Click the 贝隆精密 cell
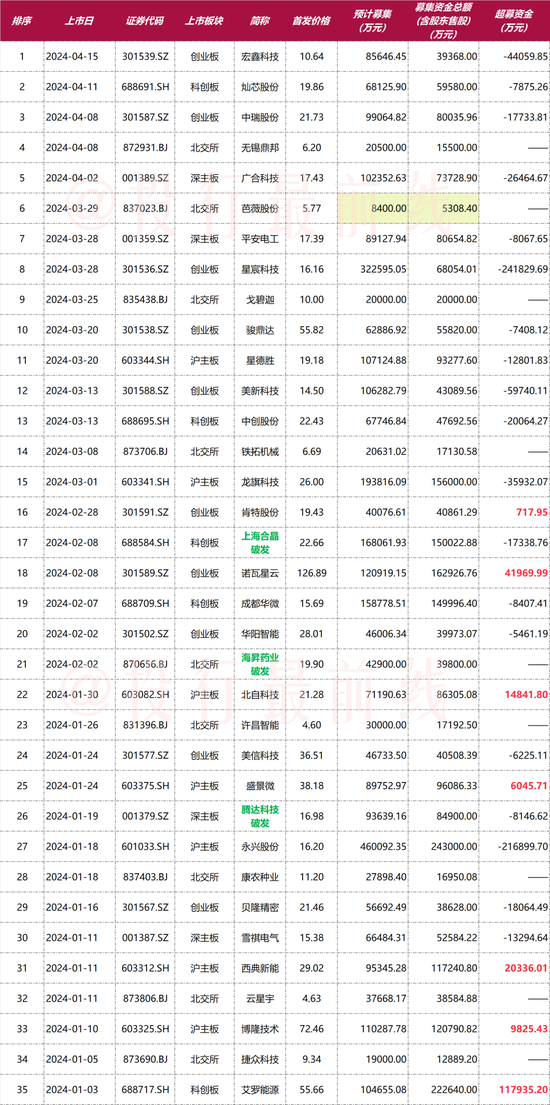Screen dimensions: 550x1105 tap(259, 907)
